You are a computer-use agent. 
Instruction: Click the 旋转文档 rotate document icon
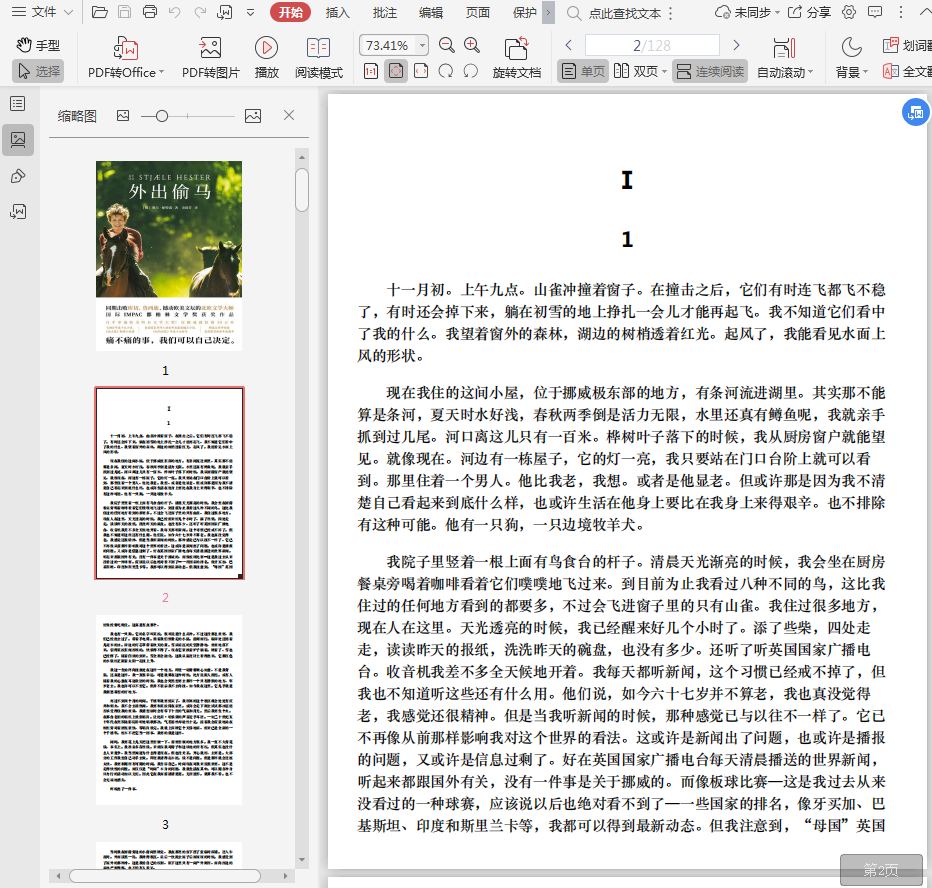[516, 48]
